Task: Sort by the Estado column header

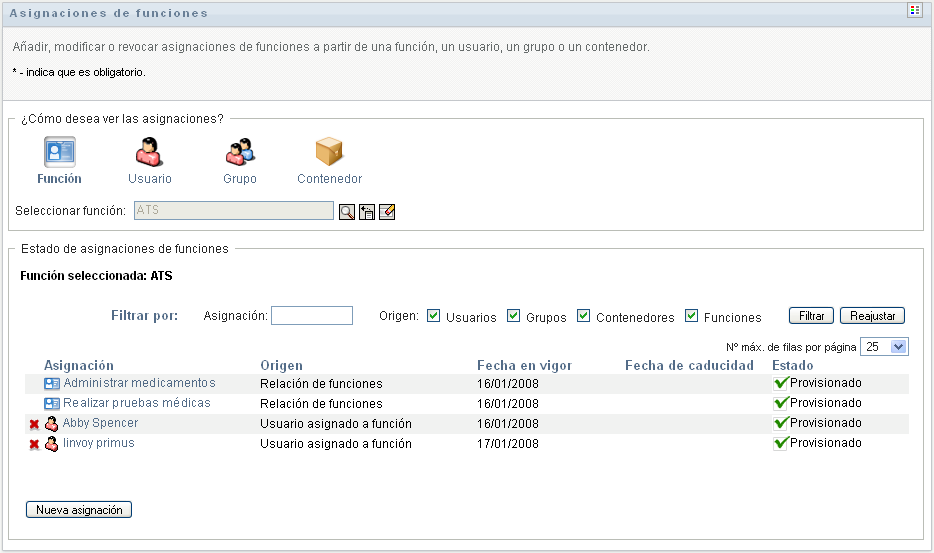Action: point(792,365)
